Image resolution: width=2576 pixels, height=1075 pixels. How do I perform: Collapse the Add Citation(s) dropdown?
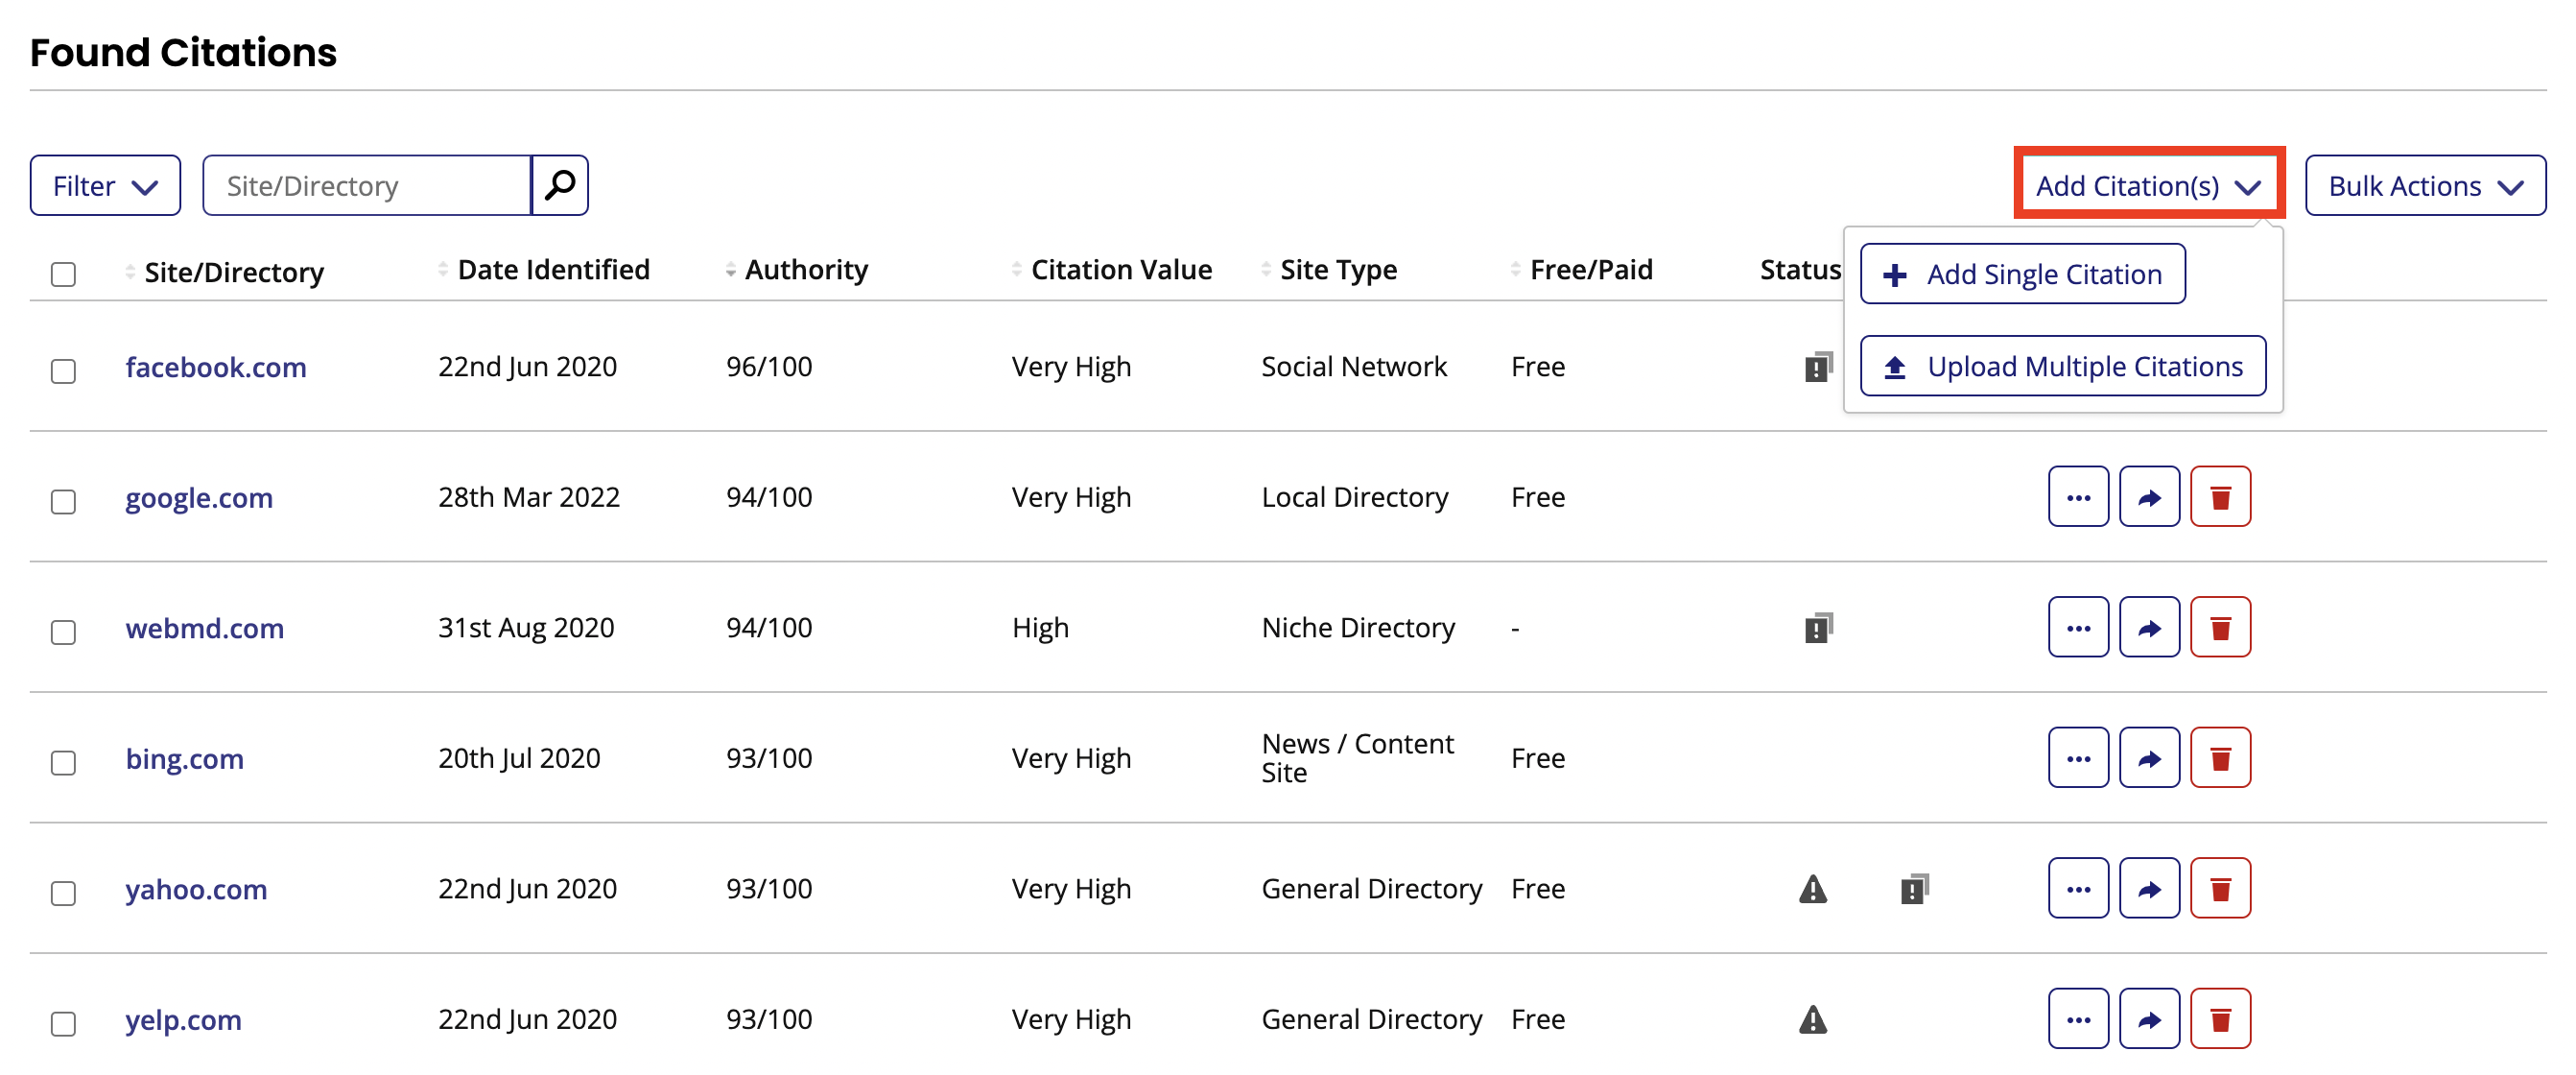[2149, 185]
